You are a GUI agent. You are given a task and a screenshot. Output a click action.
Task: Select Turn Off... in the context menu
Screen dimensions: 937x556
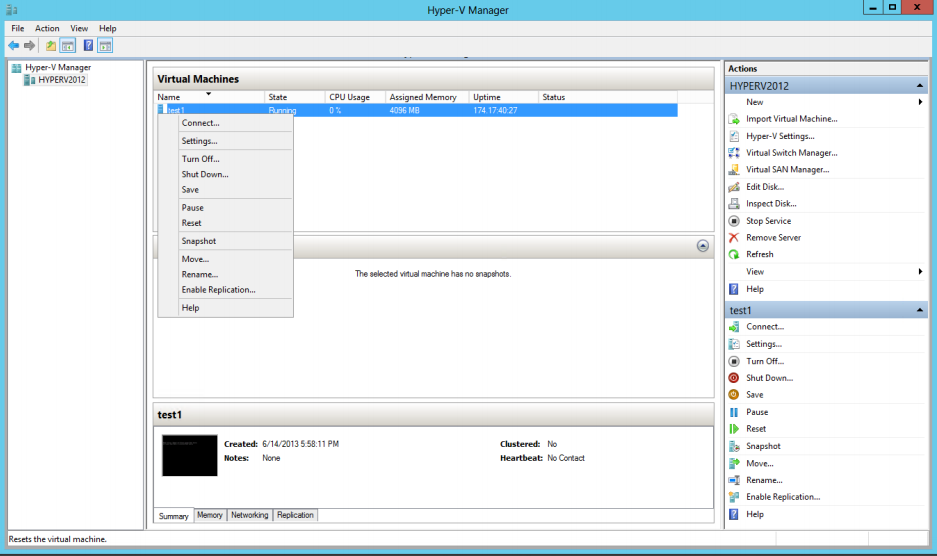tap(200, 159)
